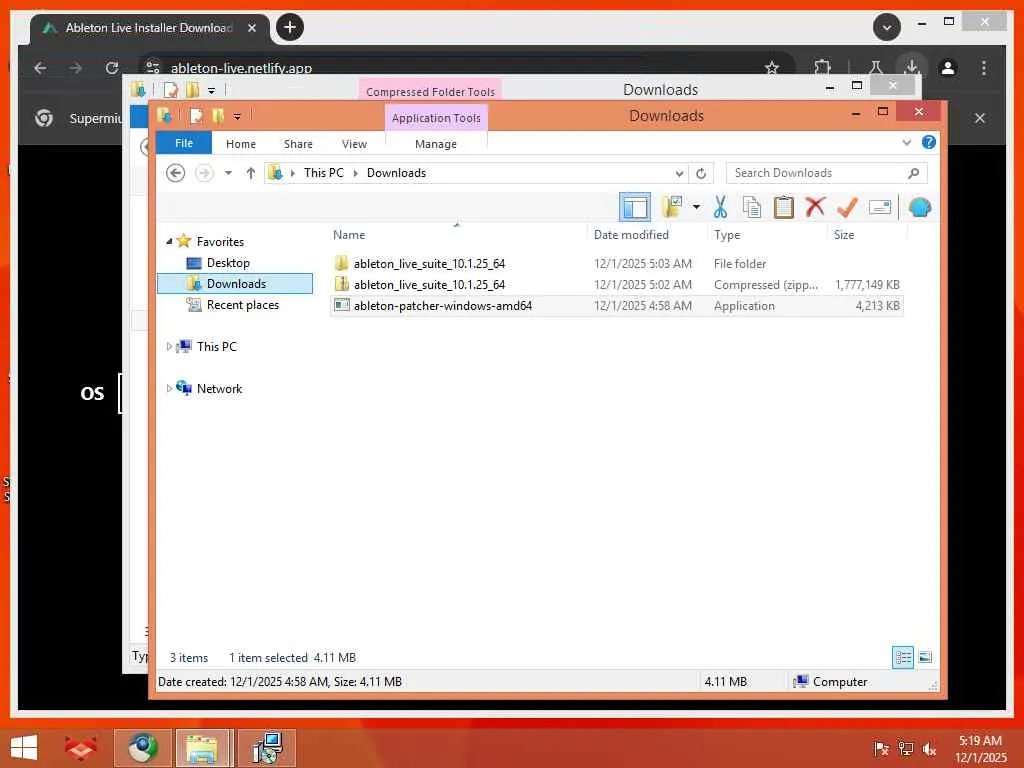Open the blue Help question mark
Screen dimensions: 1024x768
pyautogui.click(x=928, y=142)
